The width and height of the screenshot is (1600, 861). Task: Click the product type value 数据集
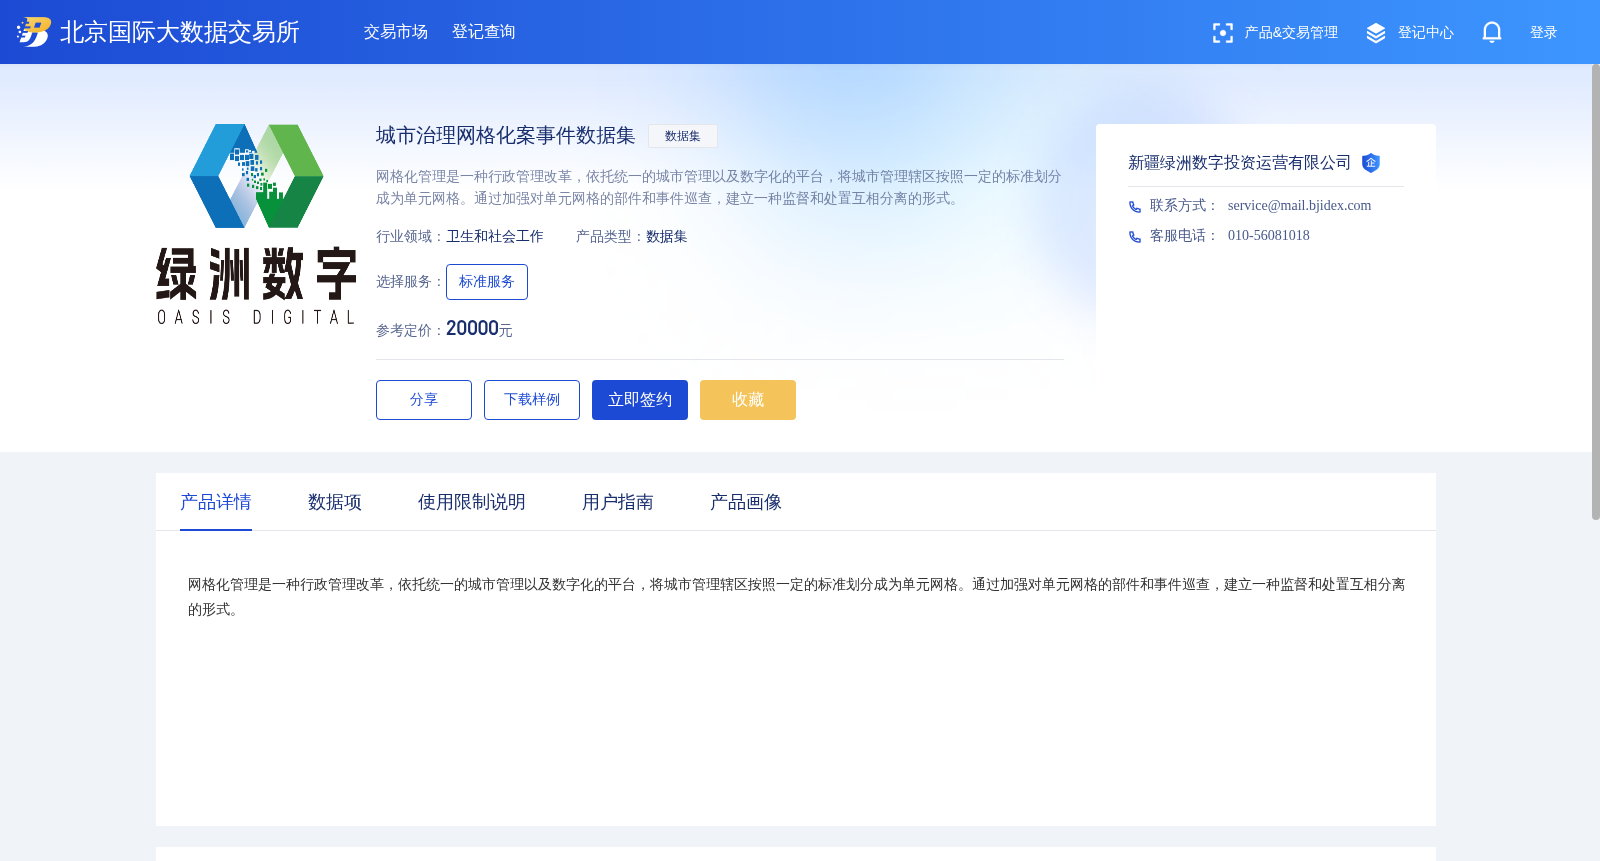[667, 237]
